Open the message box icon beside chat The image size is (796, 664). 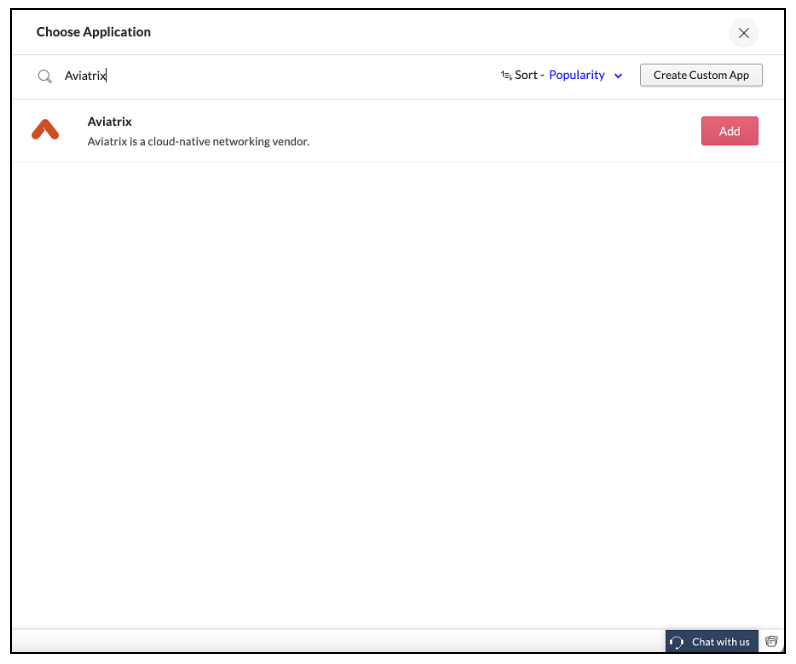point(771,642)
